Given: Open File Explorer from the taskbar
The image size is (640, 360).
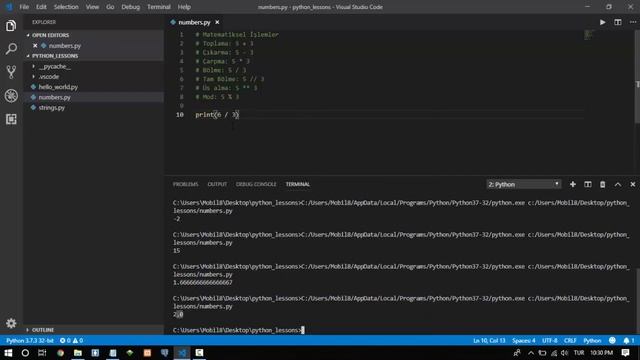Looking at the screenshot, I should coord(78,353).
